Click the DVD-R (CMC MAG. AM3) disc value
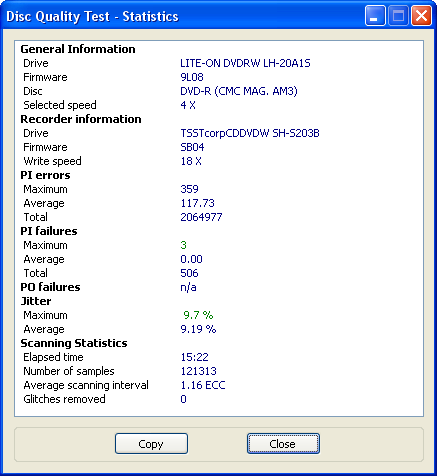Image resolution: width=437 pixels, height=476 pixels. [239, 91]
